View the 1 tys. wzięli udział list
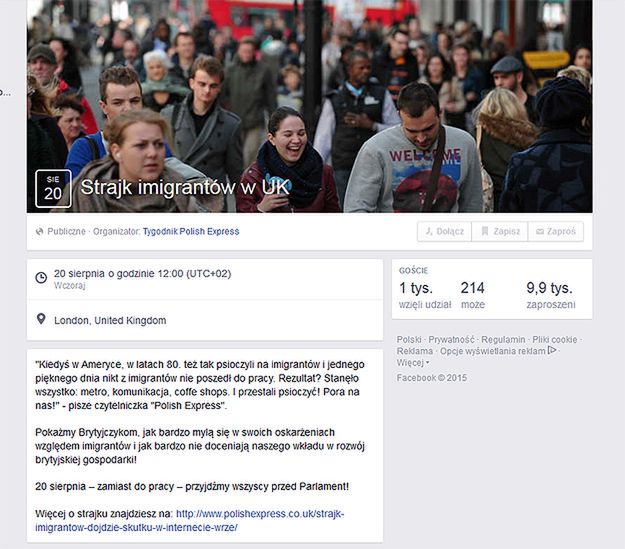The width and height of the screenshot is (625, 549). click(425, 295)
